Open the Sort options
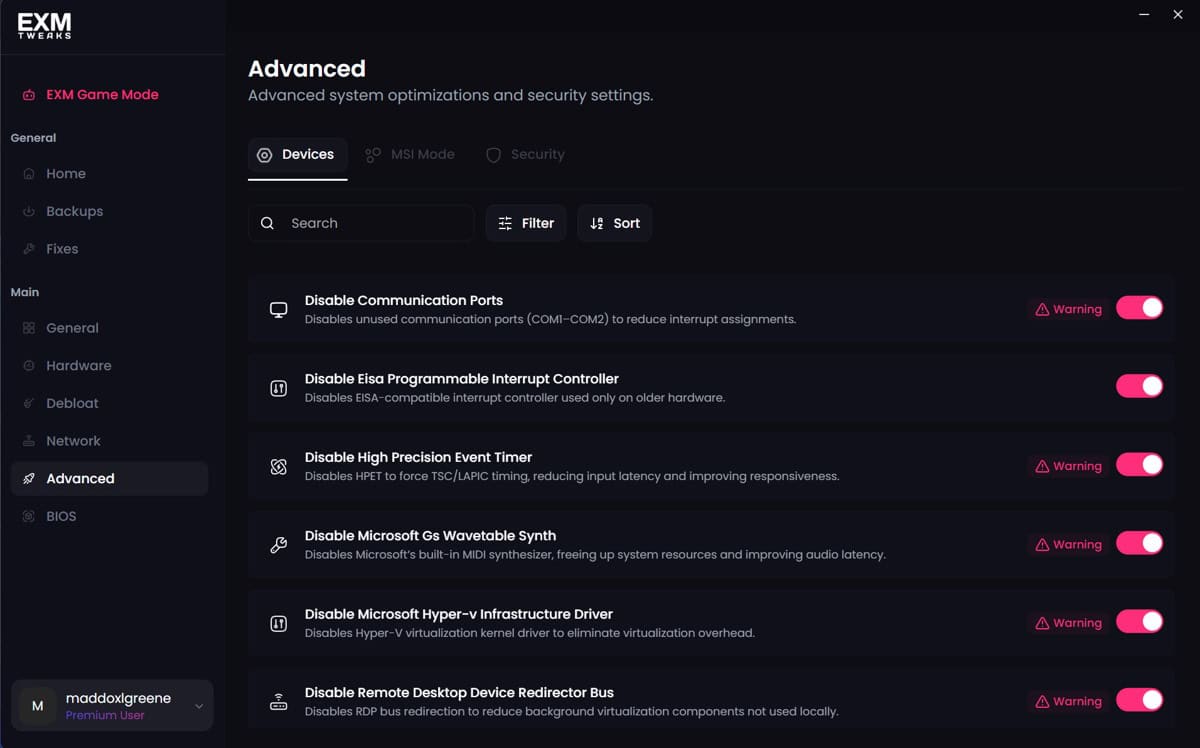The height and width of the screenshot is (748, 1200). (614, 223)
